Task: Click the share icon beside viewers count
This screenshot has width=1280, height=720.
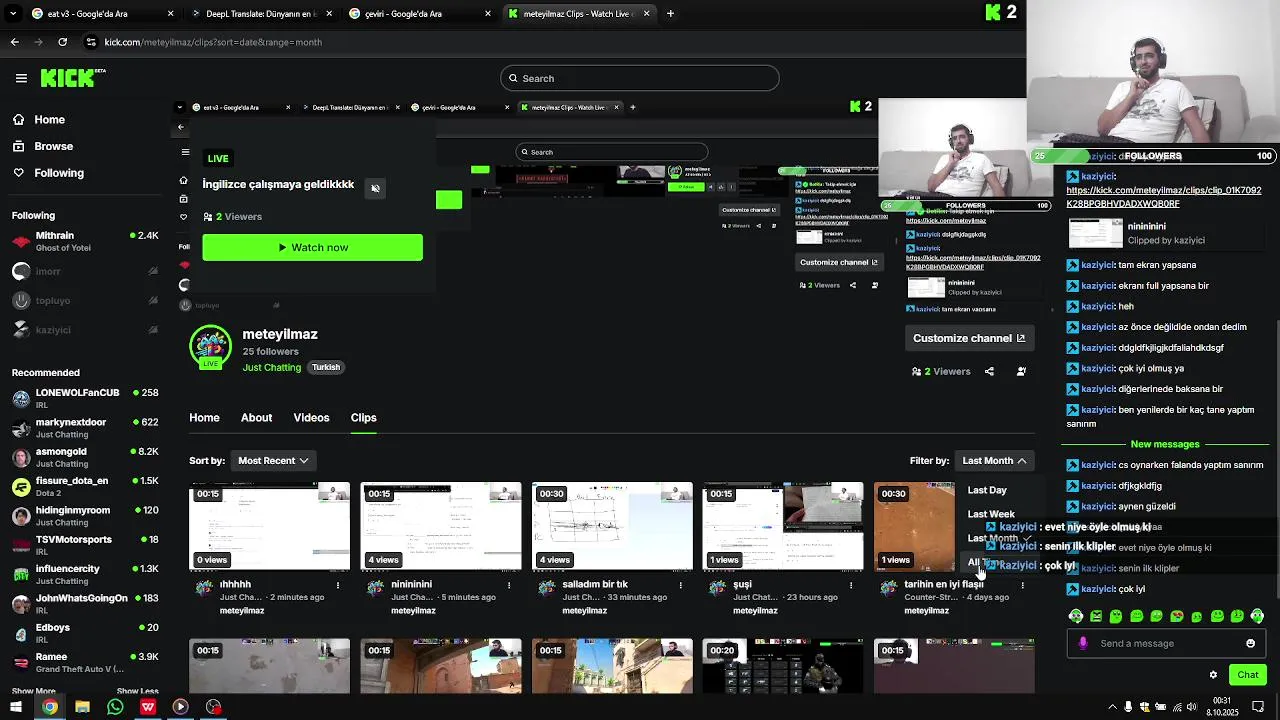Action: 989,371
